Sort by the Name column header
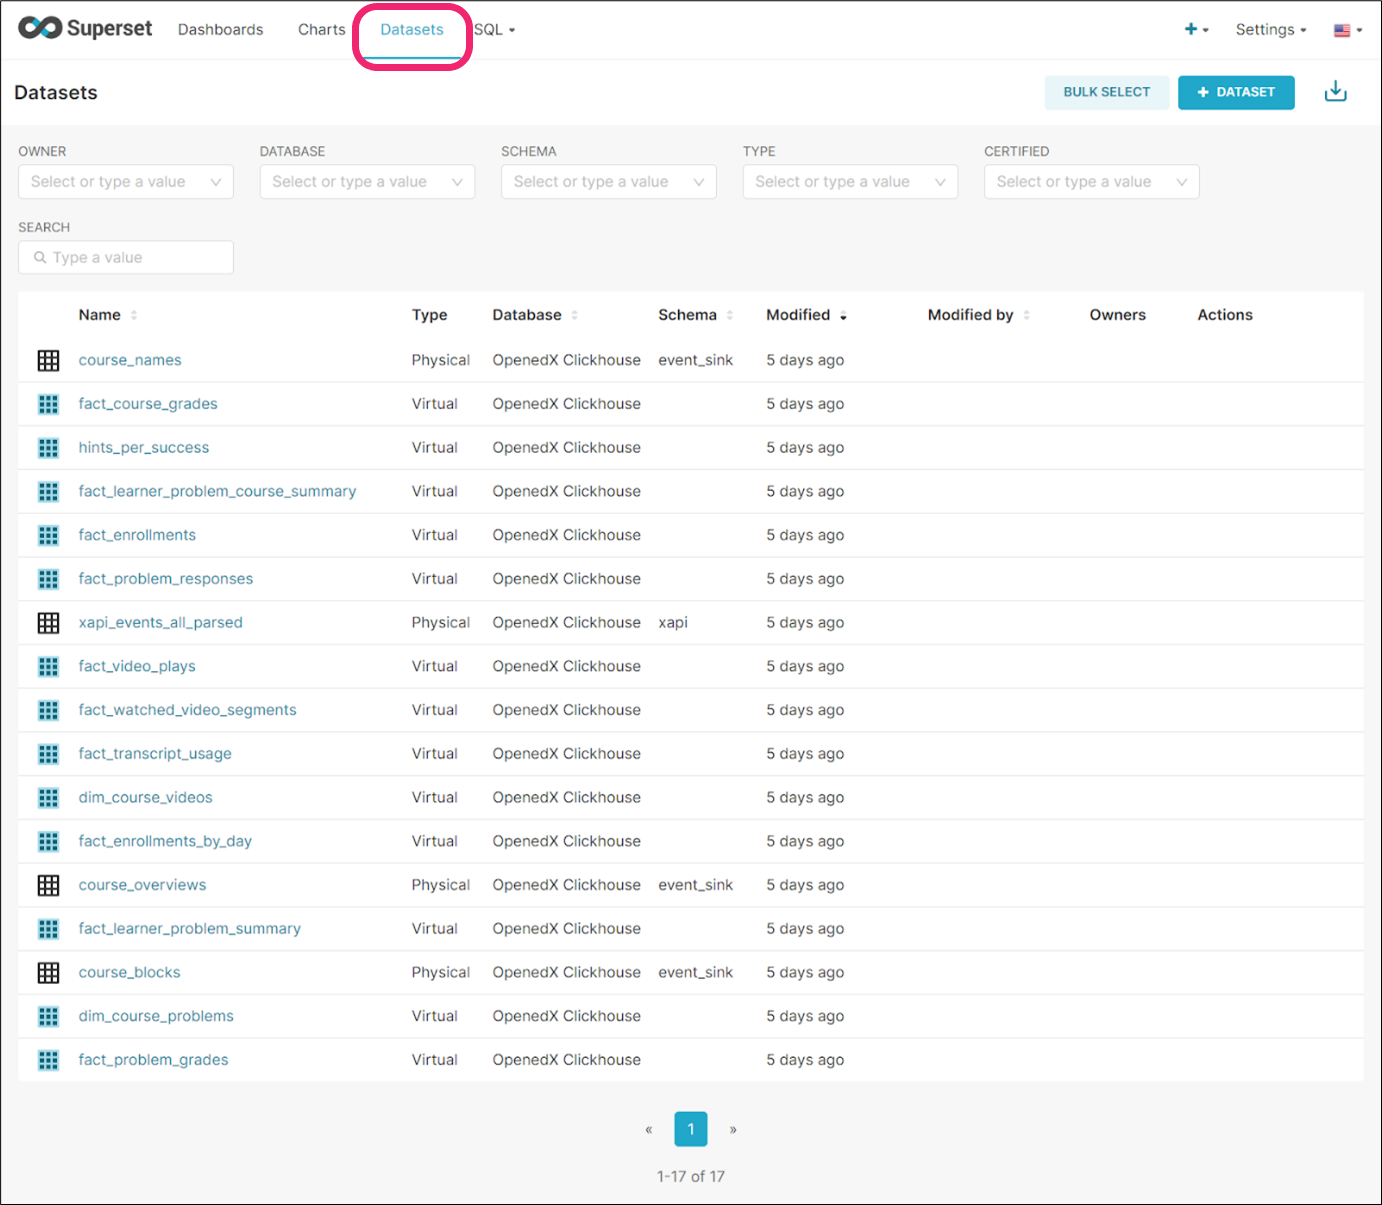Screen dimensions: 1382x1205 tap(108, 315)
